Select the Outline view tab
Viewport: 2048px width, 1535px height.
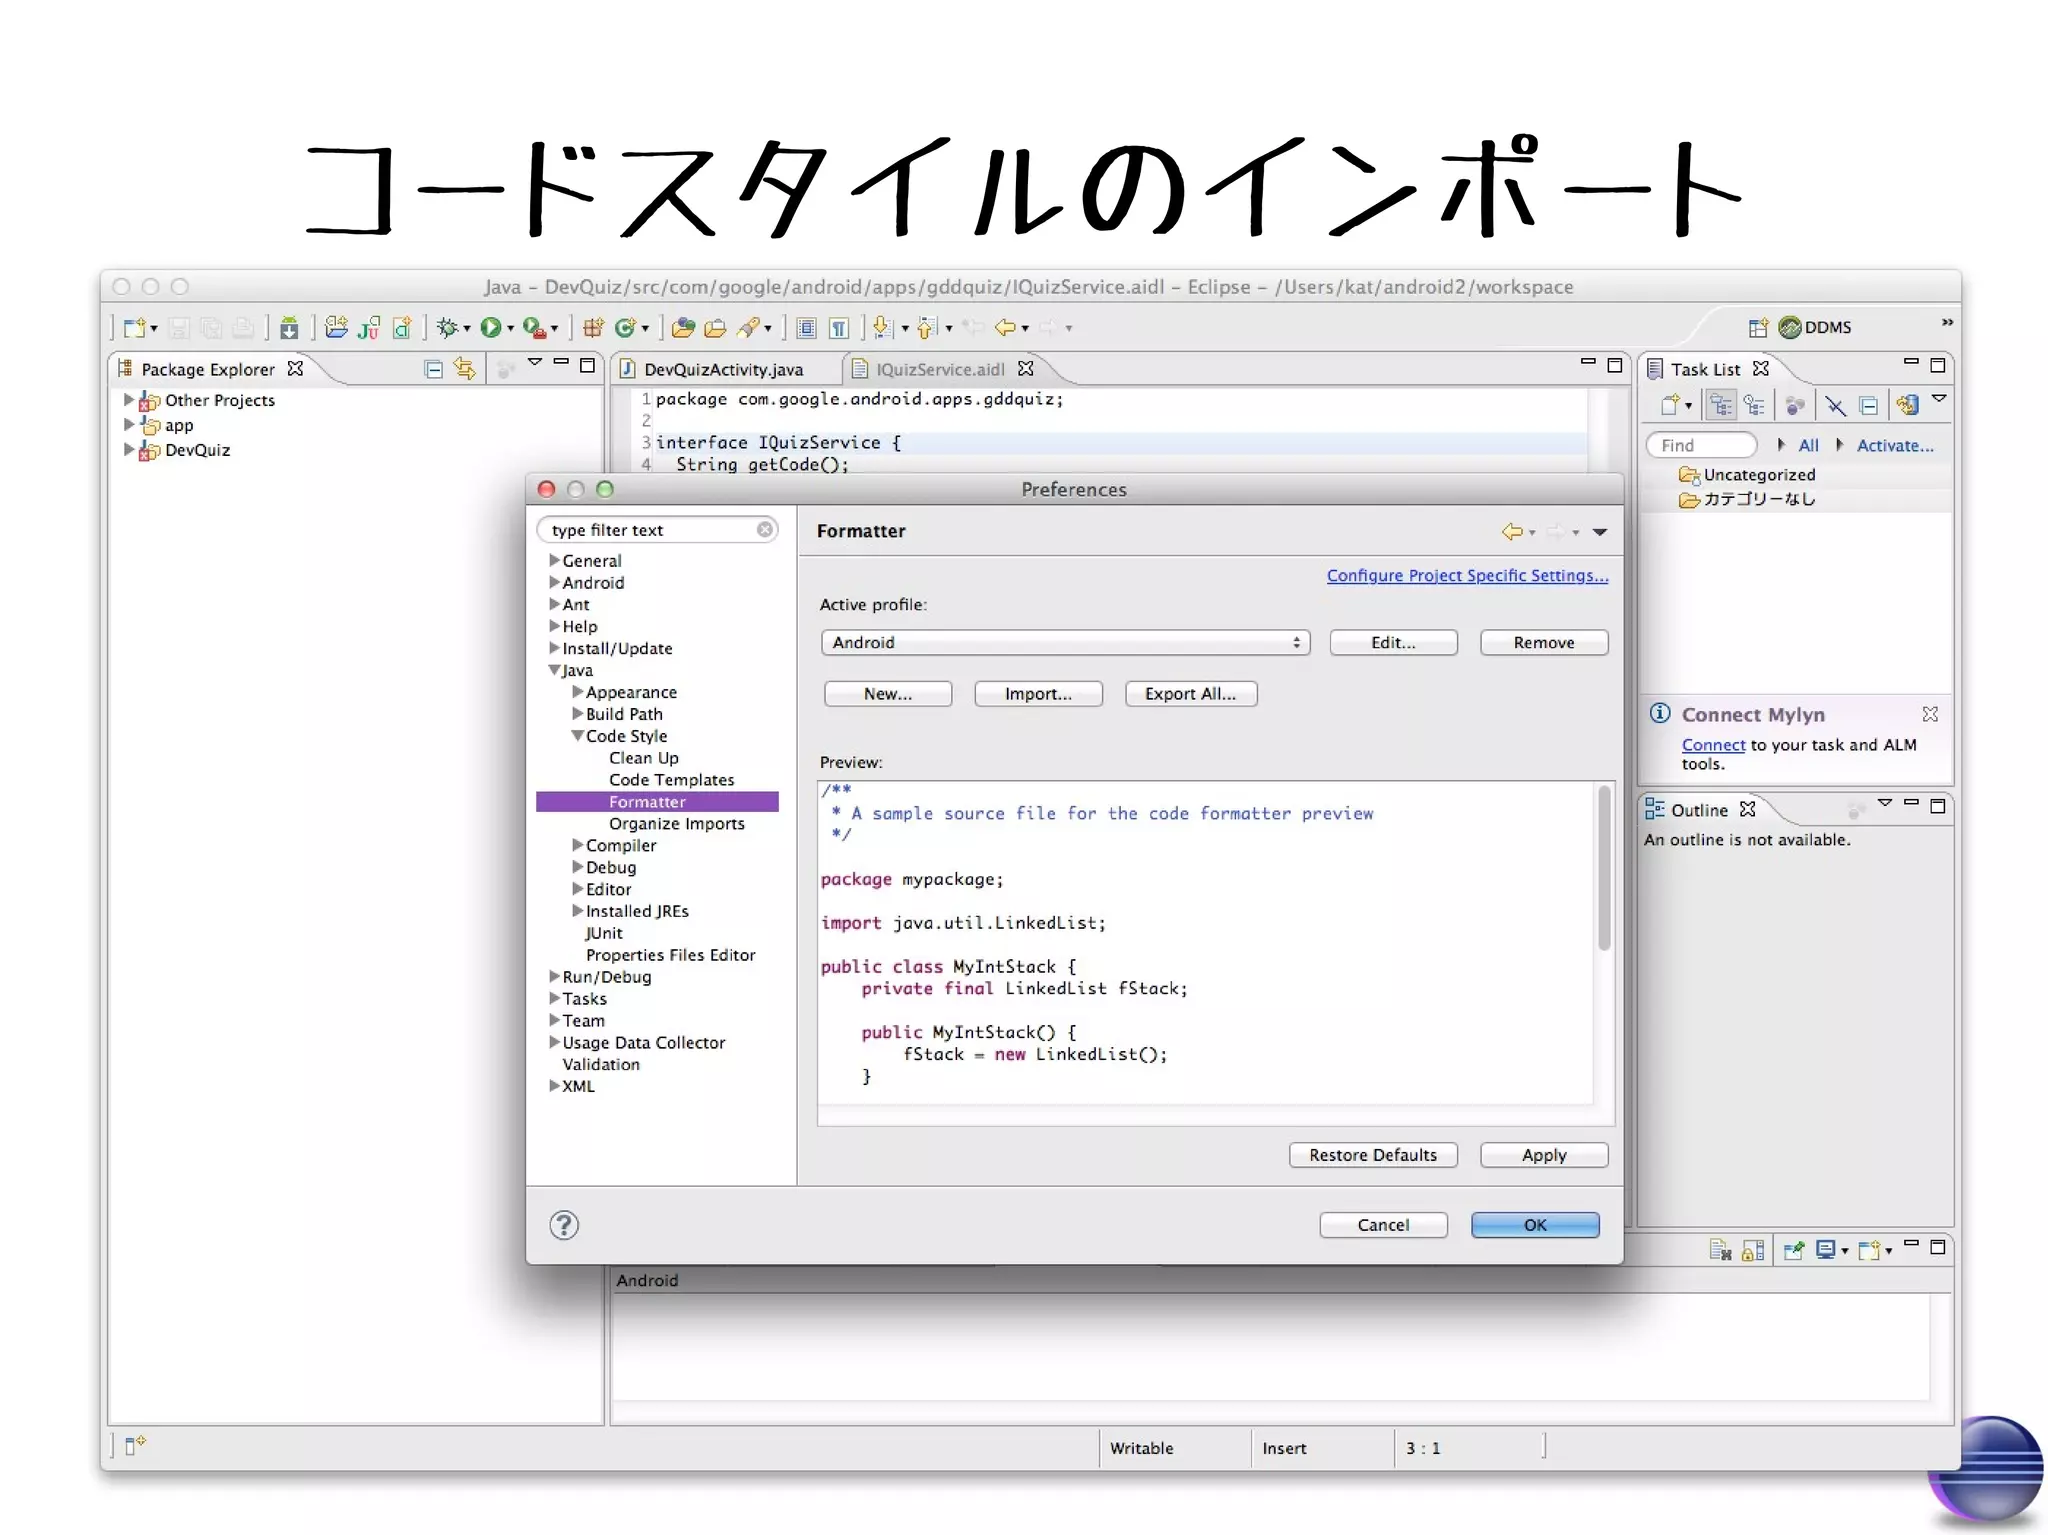1699,810
